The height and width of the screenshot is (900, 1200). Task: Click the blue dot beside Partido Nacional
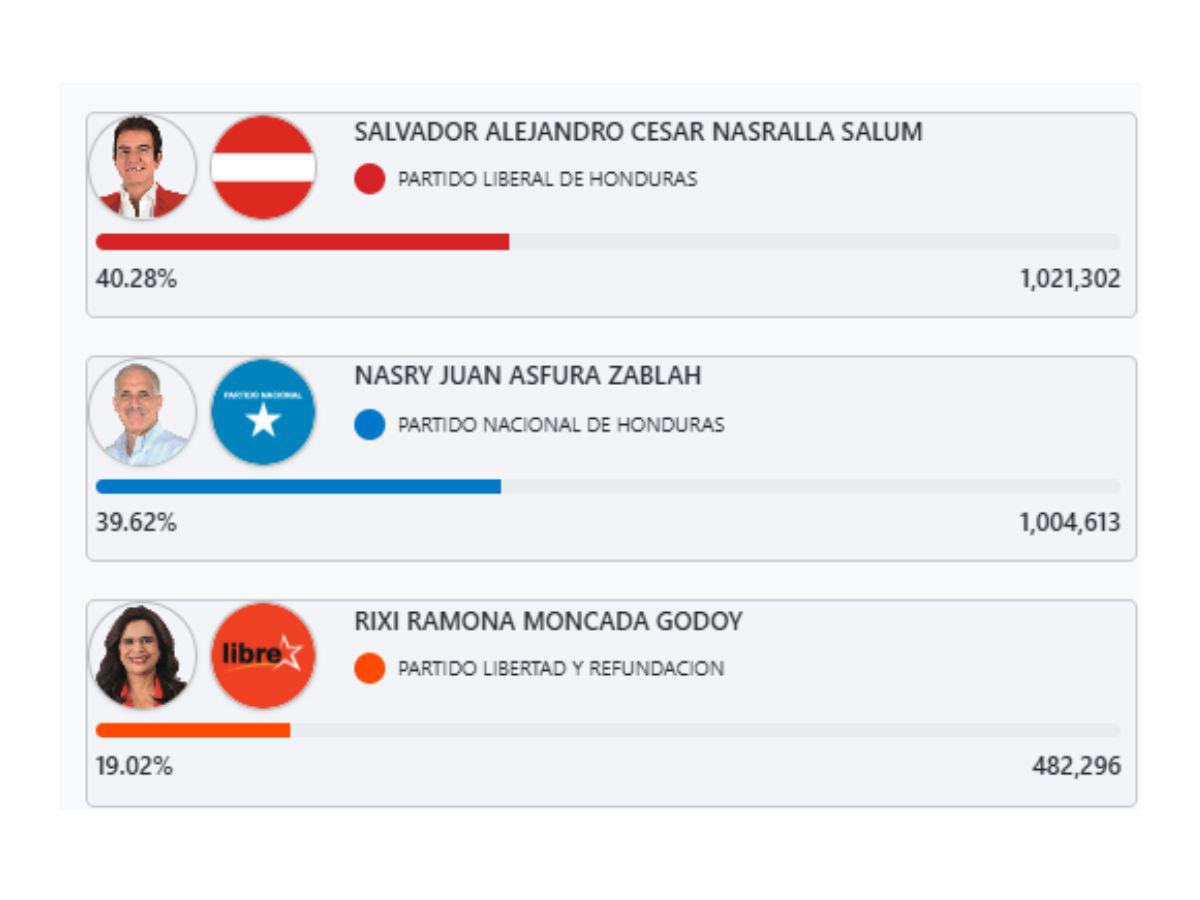369,425
